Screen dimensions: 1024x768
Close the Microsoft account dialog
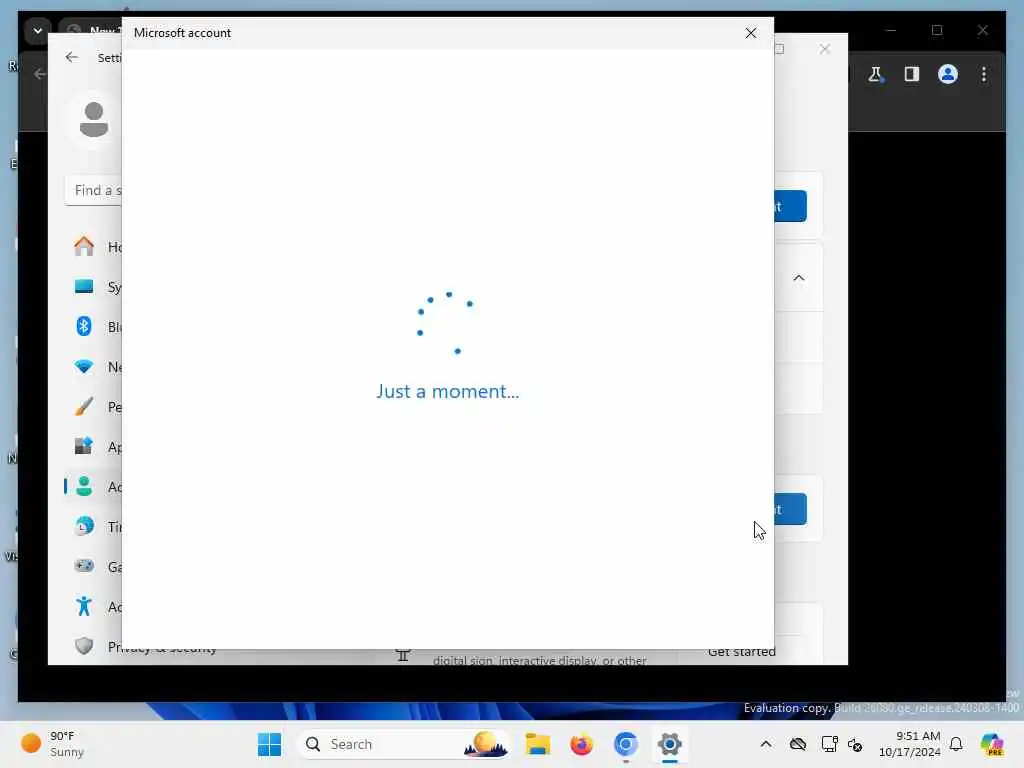click(750, 33)
